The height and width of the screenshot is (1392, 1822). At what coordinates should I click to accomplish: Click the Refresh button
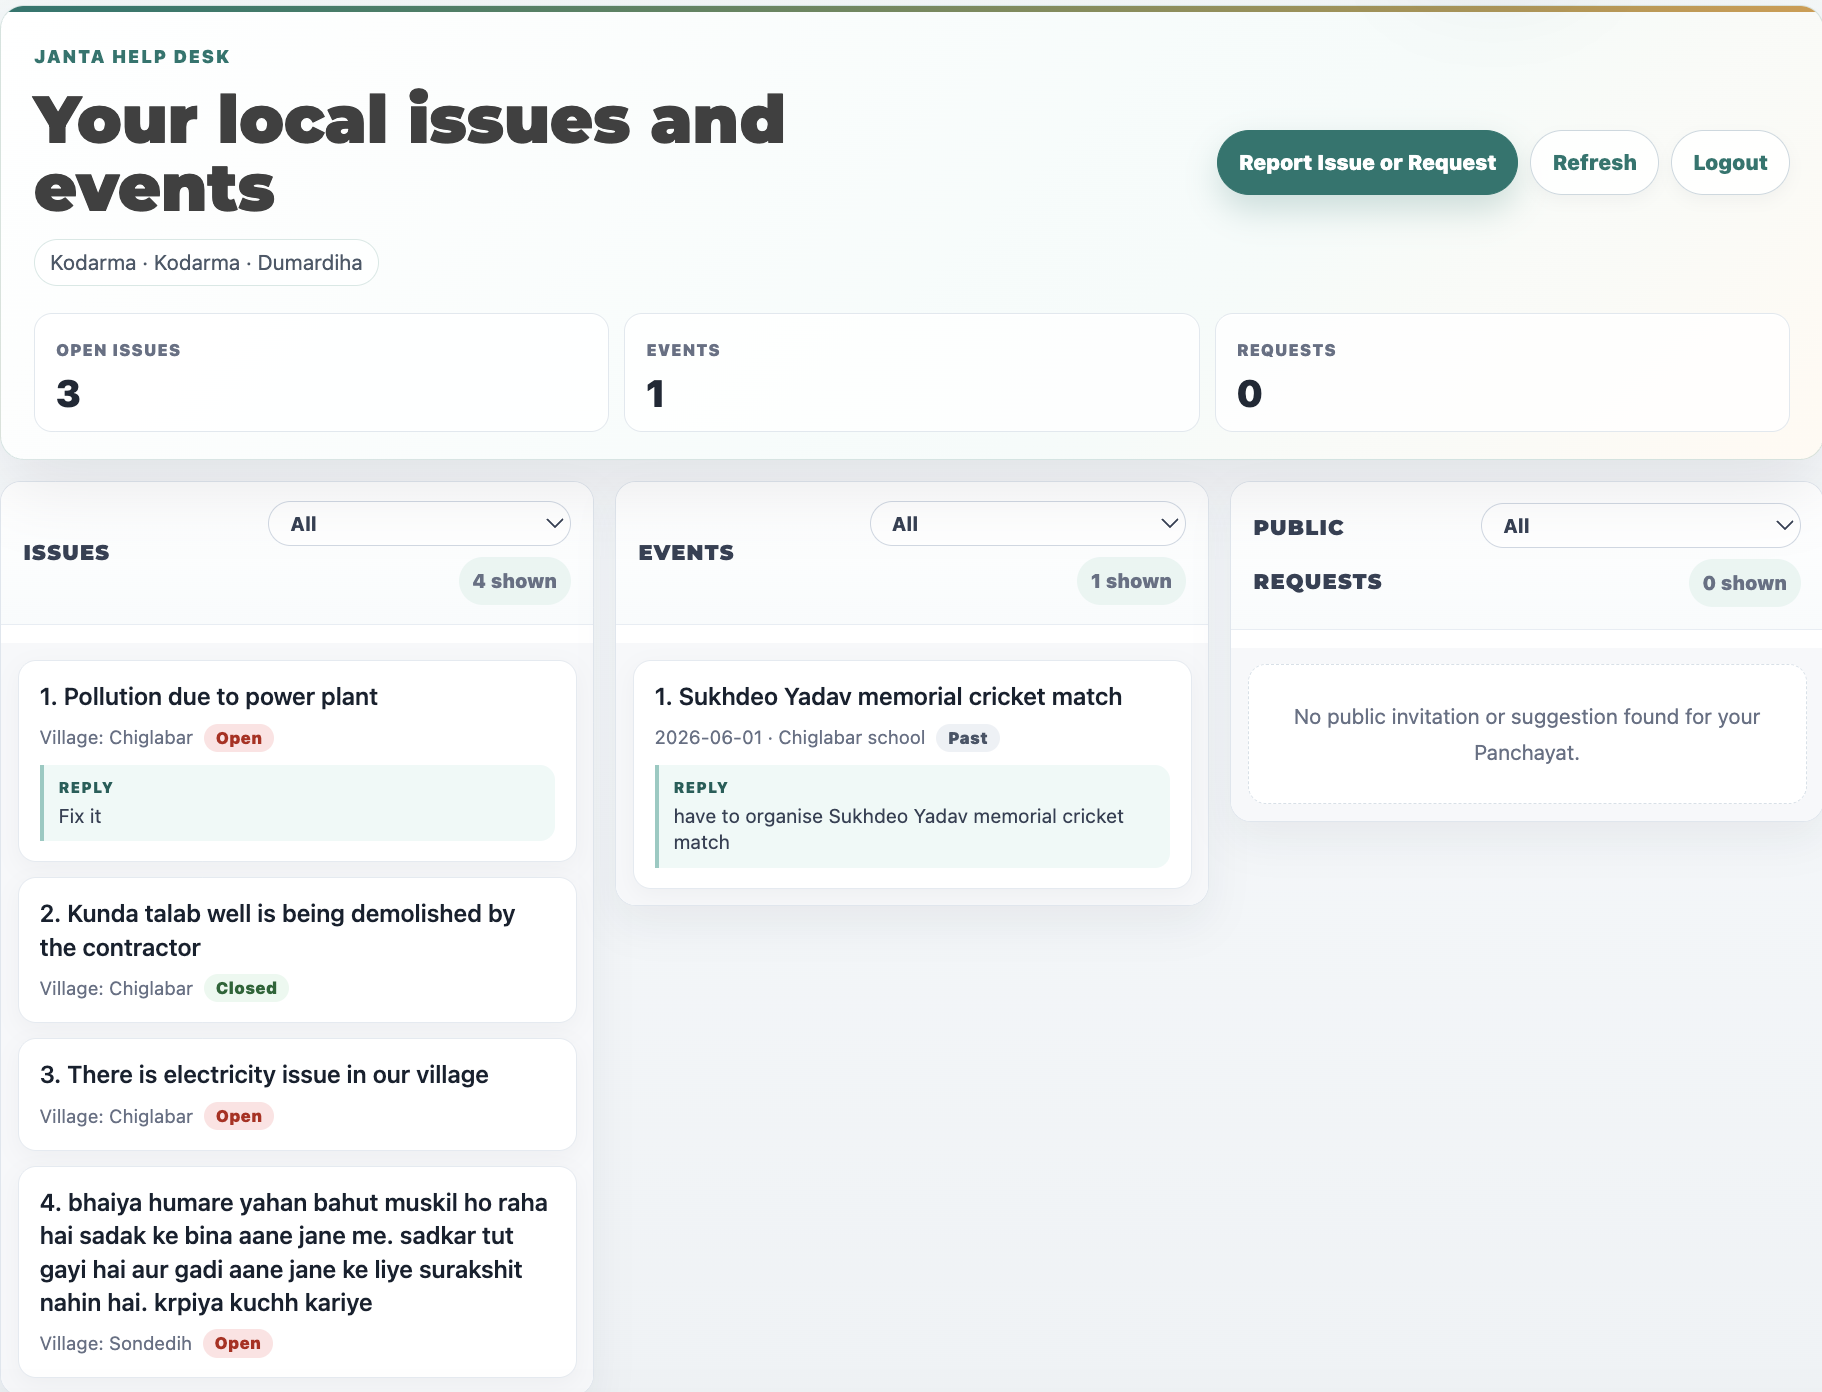point(1594,162)
